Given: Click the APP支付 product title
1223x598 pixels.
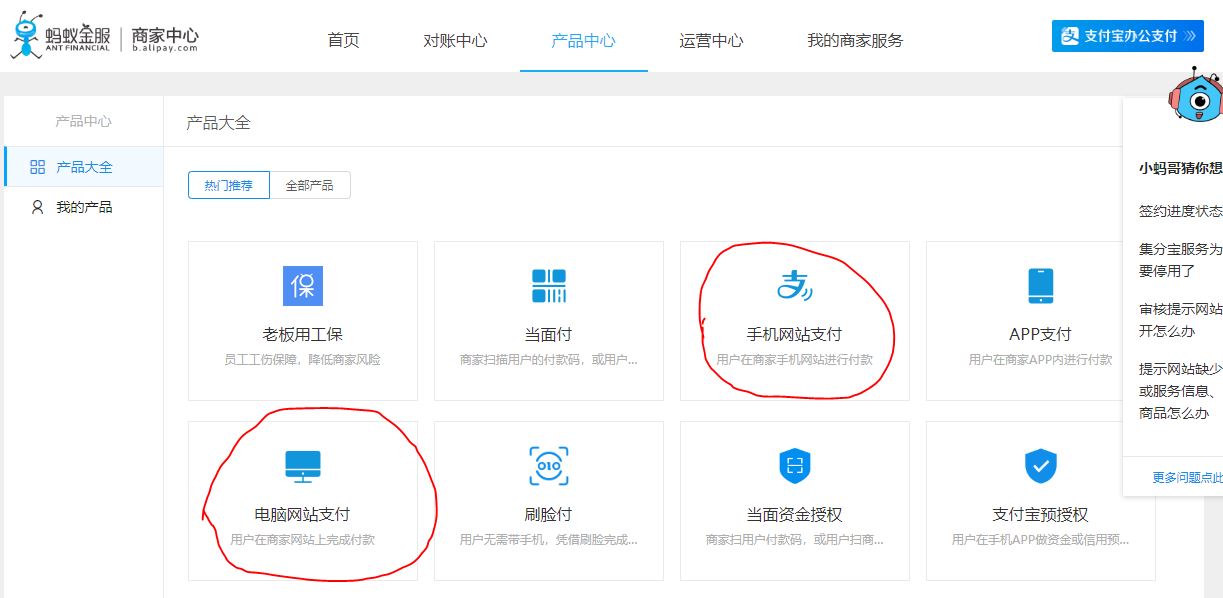Looking at the screenshot, I should pyautogui.click(x=1040, y=334).
